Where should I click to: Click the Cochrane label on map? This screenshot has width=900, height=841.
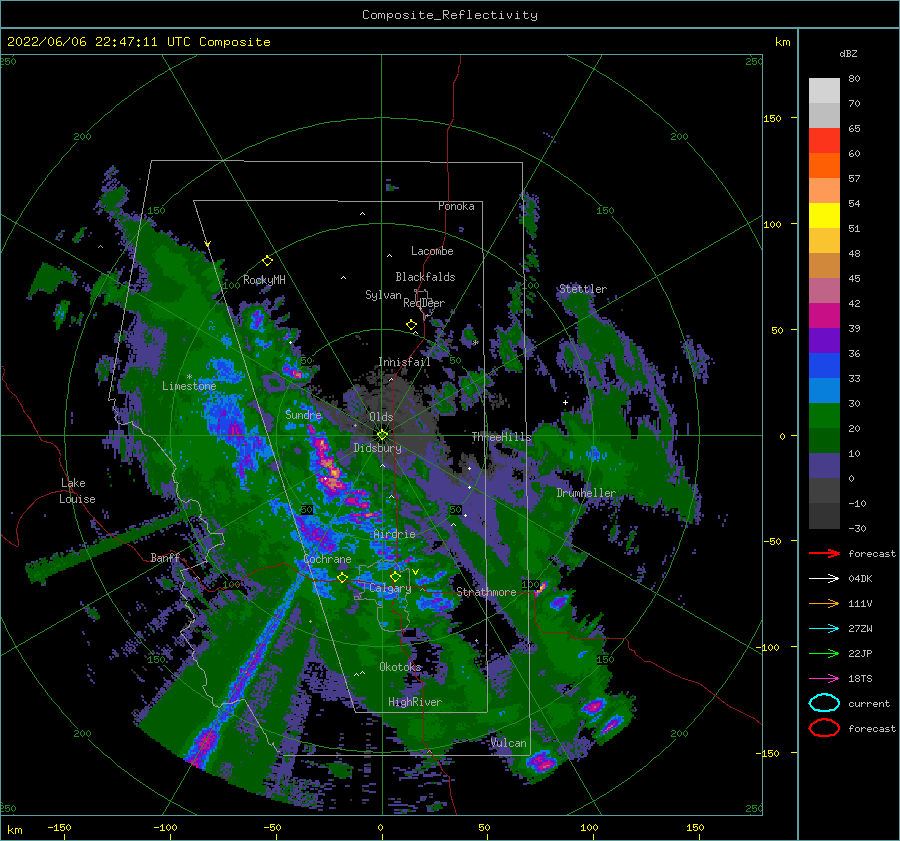click(x=327, y=559)
